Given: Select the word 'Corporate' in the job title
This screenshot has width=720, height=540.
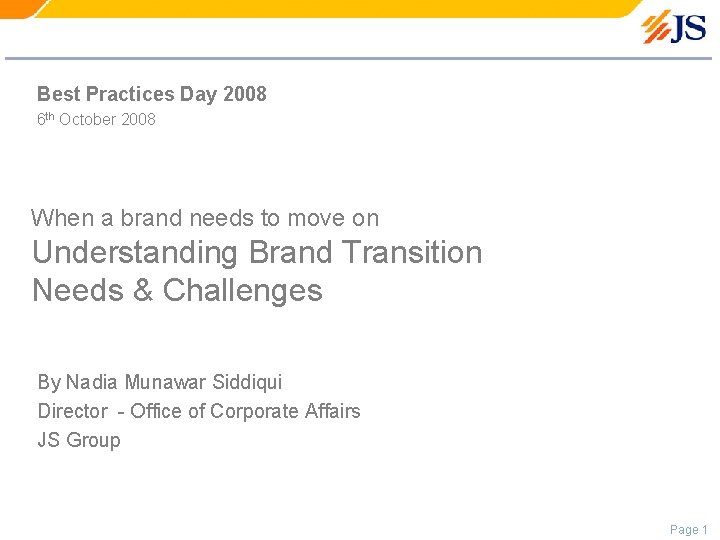Looking at the screenshot, I should [254, 412].
